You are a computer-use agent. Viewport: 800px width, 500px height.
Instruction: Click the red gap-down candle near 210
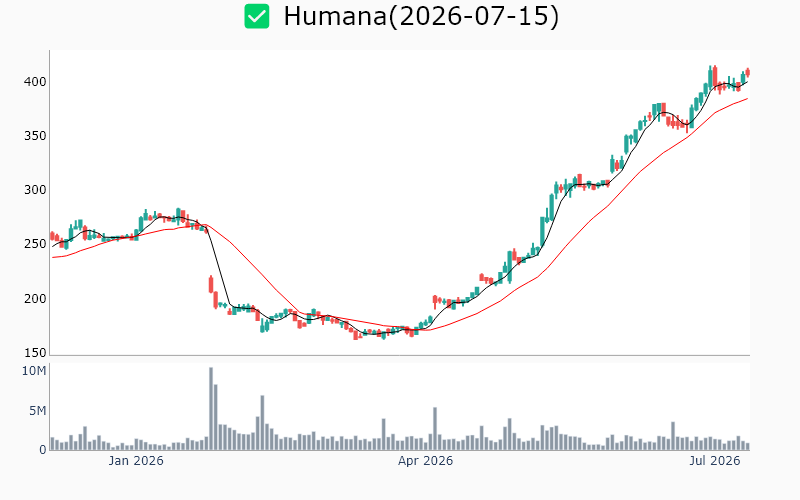point(211,284)
